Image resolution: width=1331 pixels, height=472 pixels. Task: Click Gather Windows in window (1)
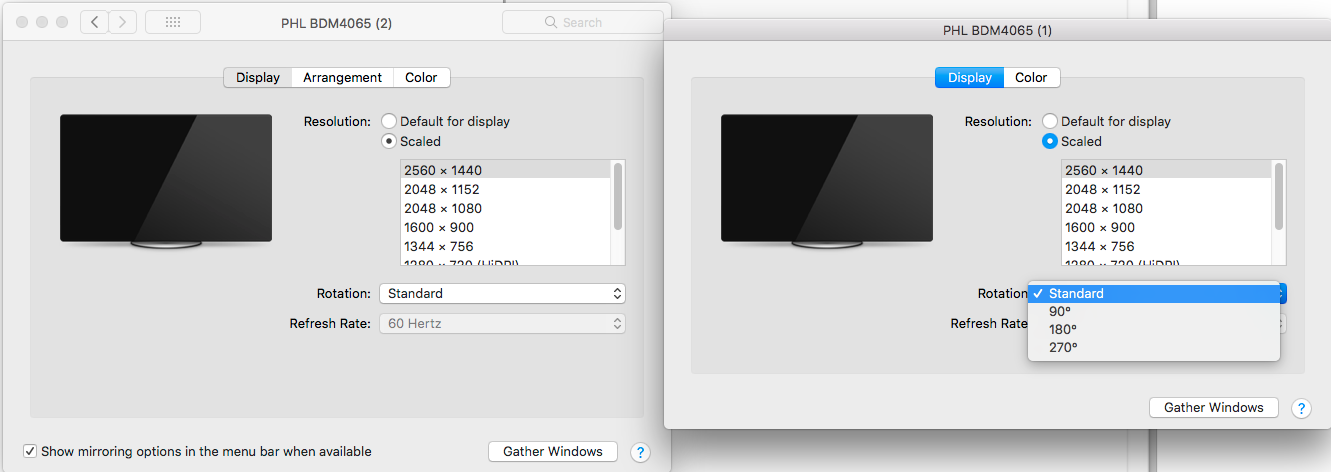tap(1214, 407)
